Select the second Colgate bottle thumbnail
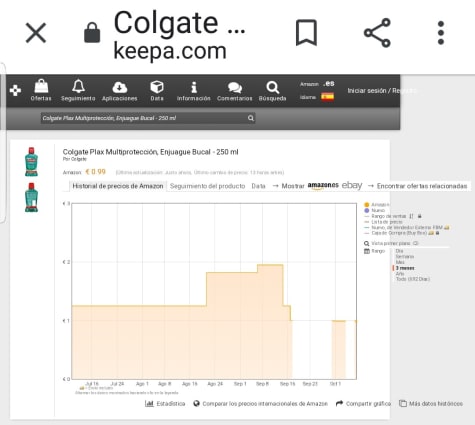The image size is (475, 425). [x=31, y=197]
